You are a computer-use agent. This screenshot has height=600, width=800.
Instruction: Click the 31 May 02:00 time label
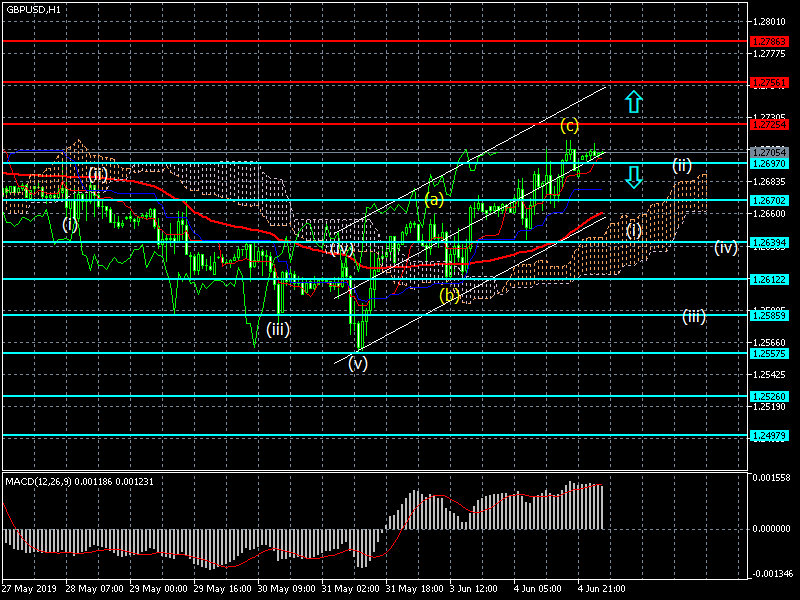point(351,589)
